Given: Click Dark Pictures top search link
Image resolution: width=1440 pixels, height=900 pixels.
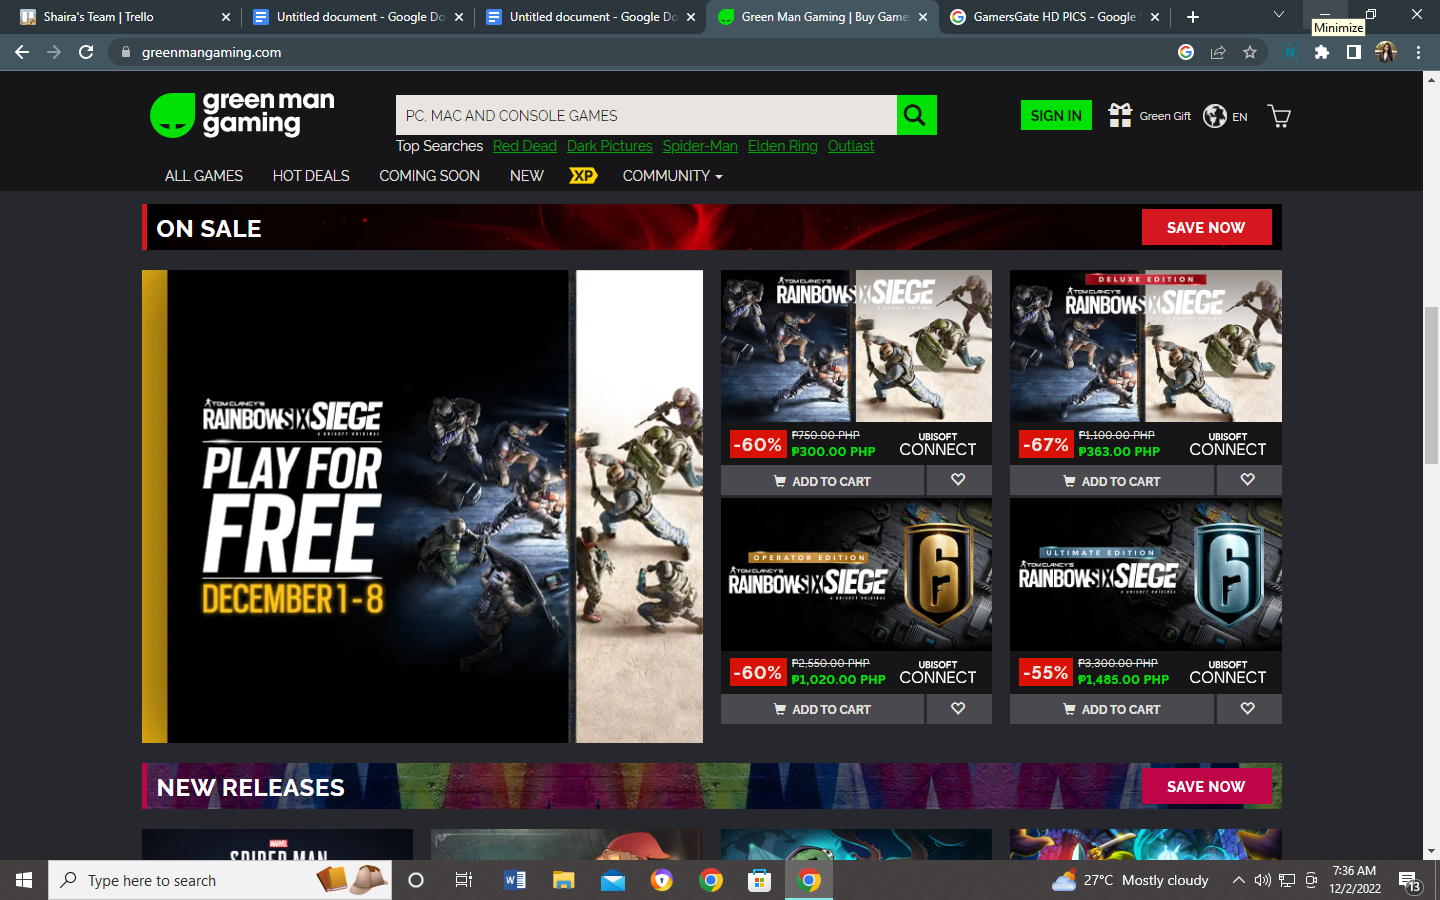Looking at the screenshot, I should pyautogui.click(x=609, y=146).
